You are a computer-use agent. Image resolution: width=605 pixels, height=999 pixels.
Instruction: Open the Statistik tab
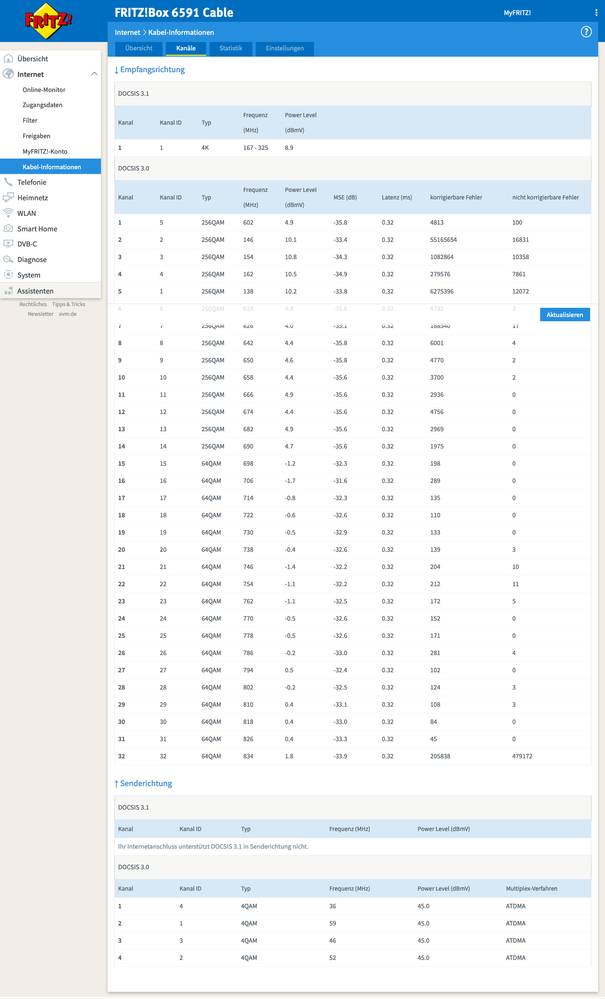pos(231,48)
